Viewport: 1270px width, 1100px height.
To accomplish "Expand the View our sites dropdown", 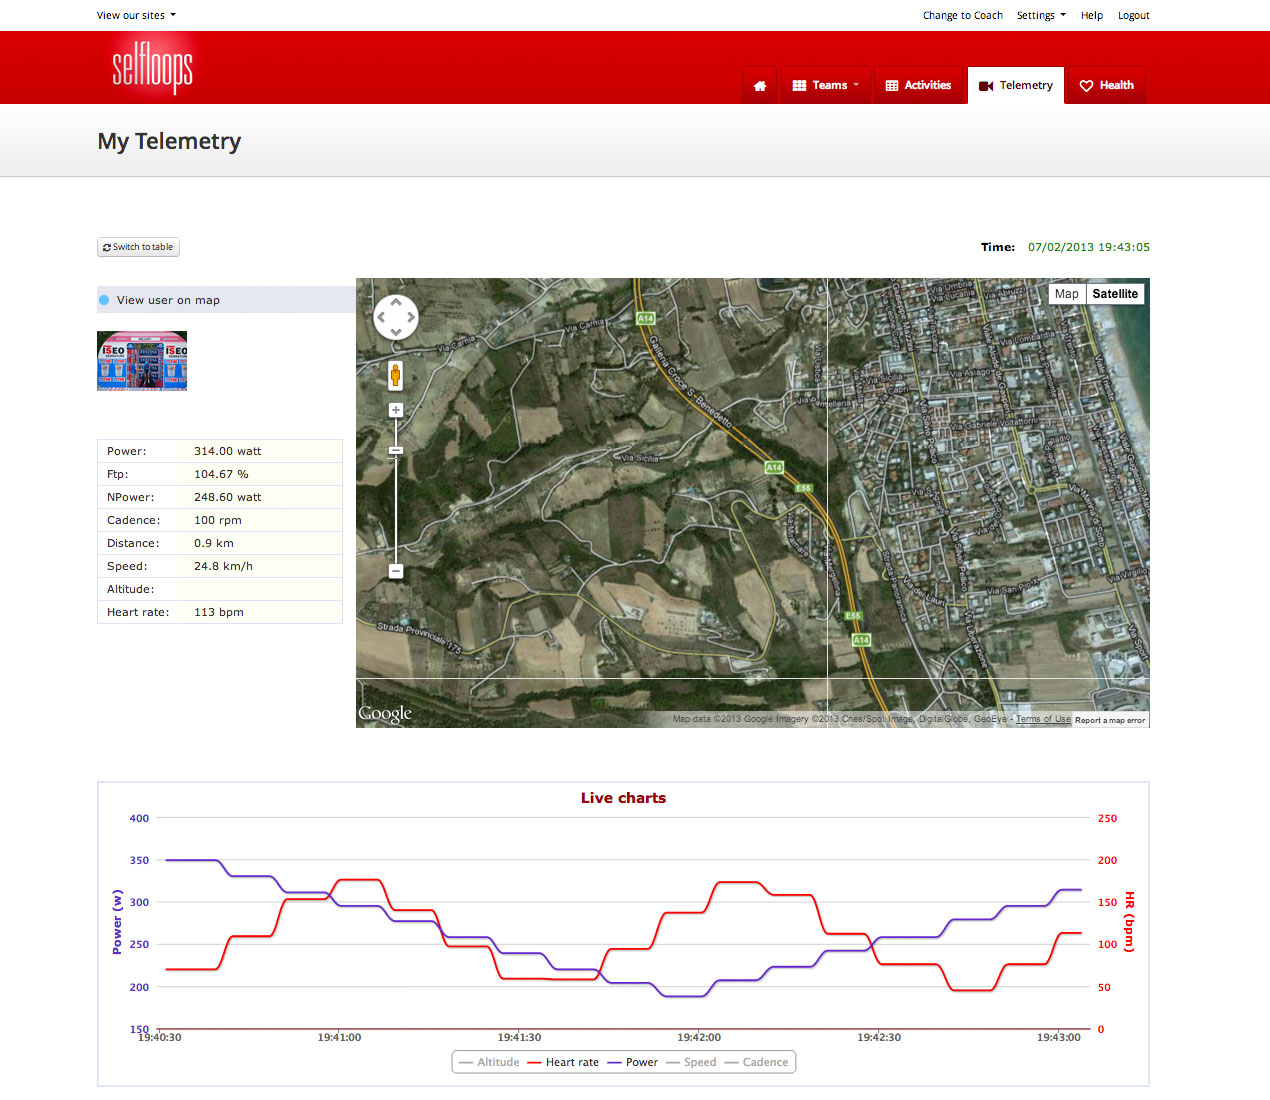I will [x=136, y=15].
